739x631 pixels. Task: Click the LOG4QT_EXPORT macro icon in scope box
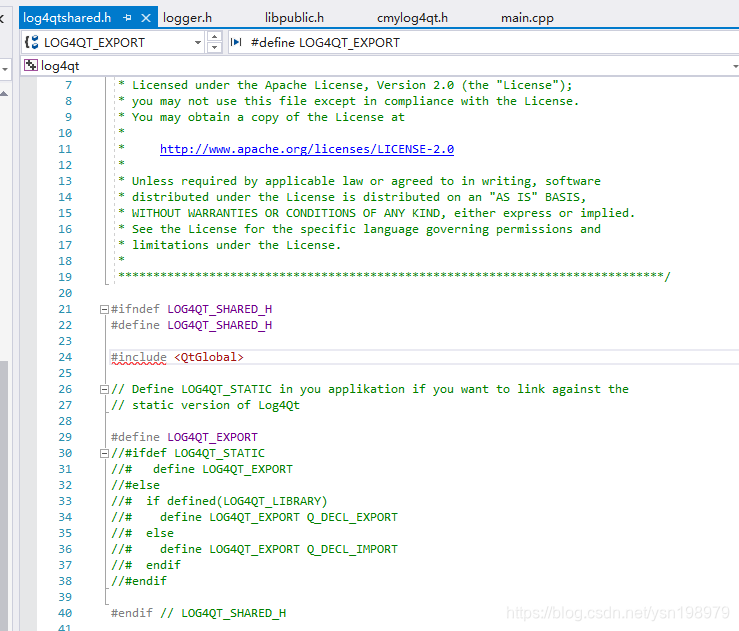(32, 42)
